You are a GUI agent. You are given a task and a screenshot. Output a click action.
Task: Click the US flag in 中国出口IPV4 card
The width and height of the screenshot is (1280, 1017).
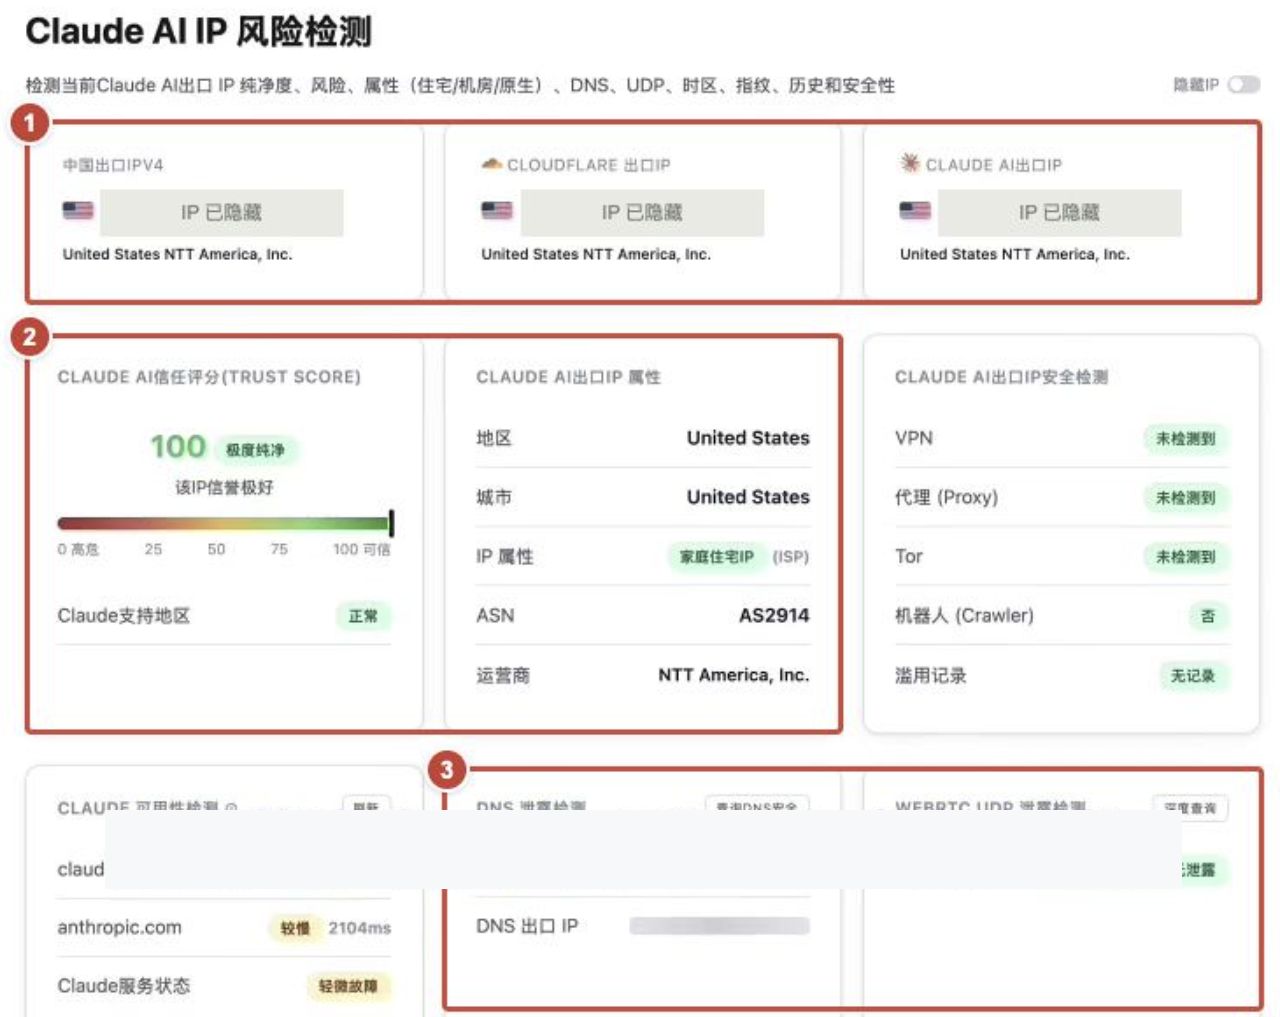pos(78,210)
